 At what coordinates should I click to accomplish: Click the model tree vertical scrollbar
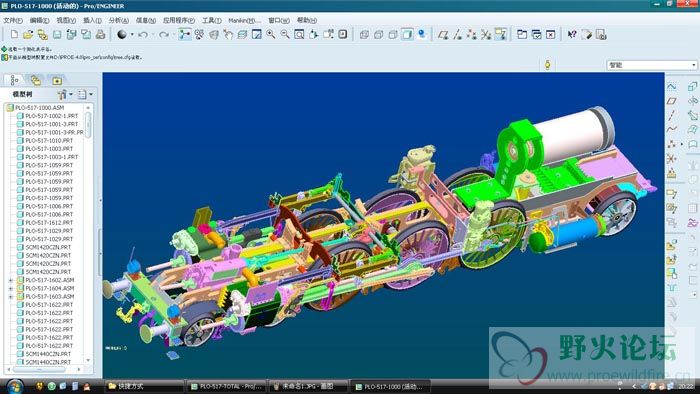coord(88,234)
